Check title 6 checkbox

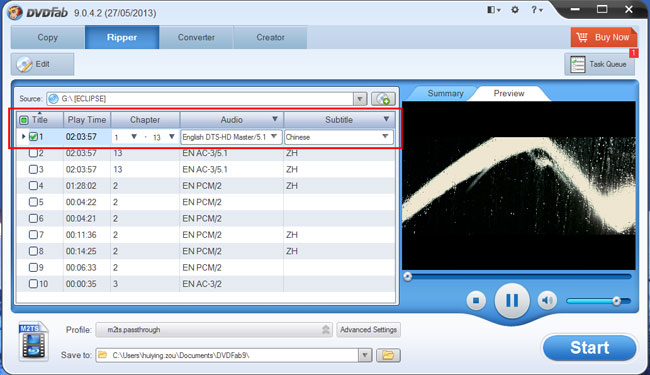pyautogui.click(x=33, y=218)
